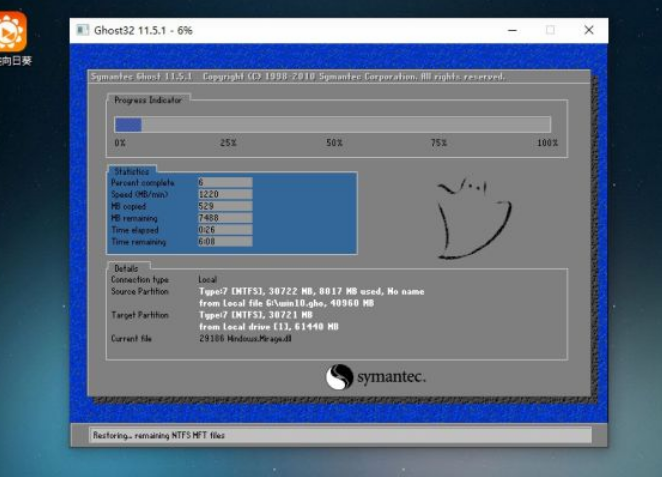662x477 pixels.
Task: Click the Source Partition details line
Action: (311, 291)
